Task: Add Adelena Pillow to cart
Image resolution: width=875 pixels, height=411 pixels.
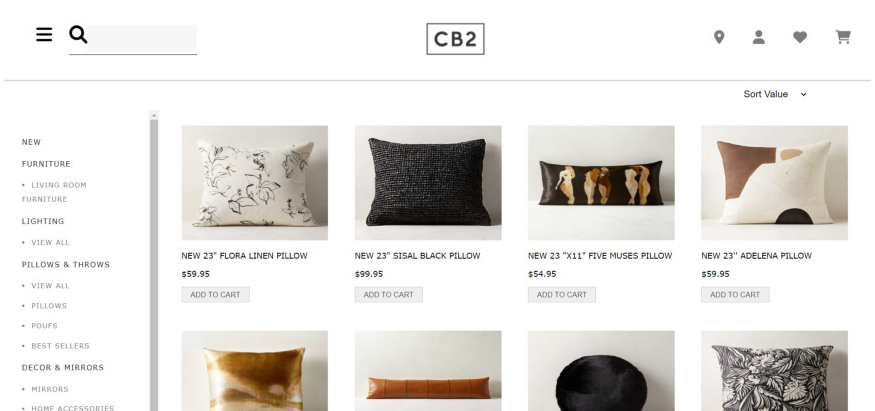Action: coord(735,294)
